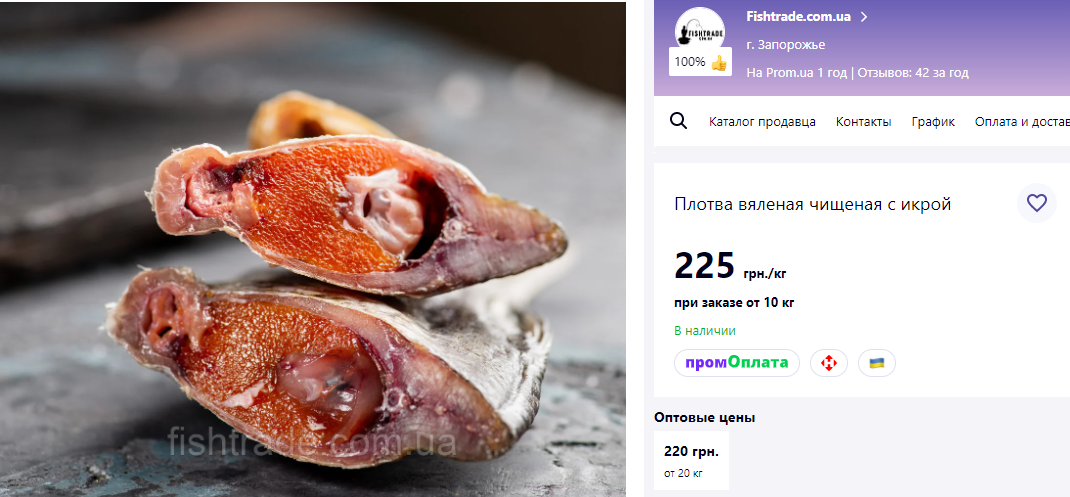Viewport: 1070px width, 497px height.
Task: Go to the Каталог продавца tab
Action: click(762, 122)
